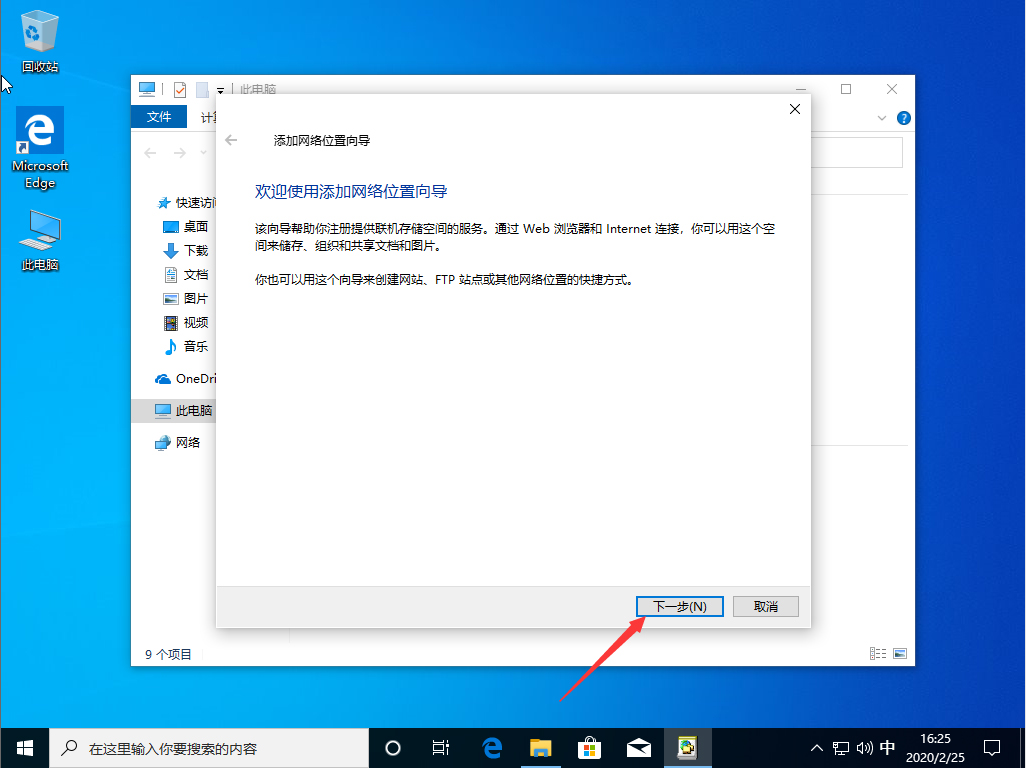Open the 文件 menu in File Explorer
This screenshot has width=1026, height=768.
pyautogui.click(x=159, y=117)
